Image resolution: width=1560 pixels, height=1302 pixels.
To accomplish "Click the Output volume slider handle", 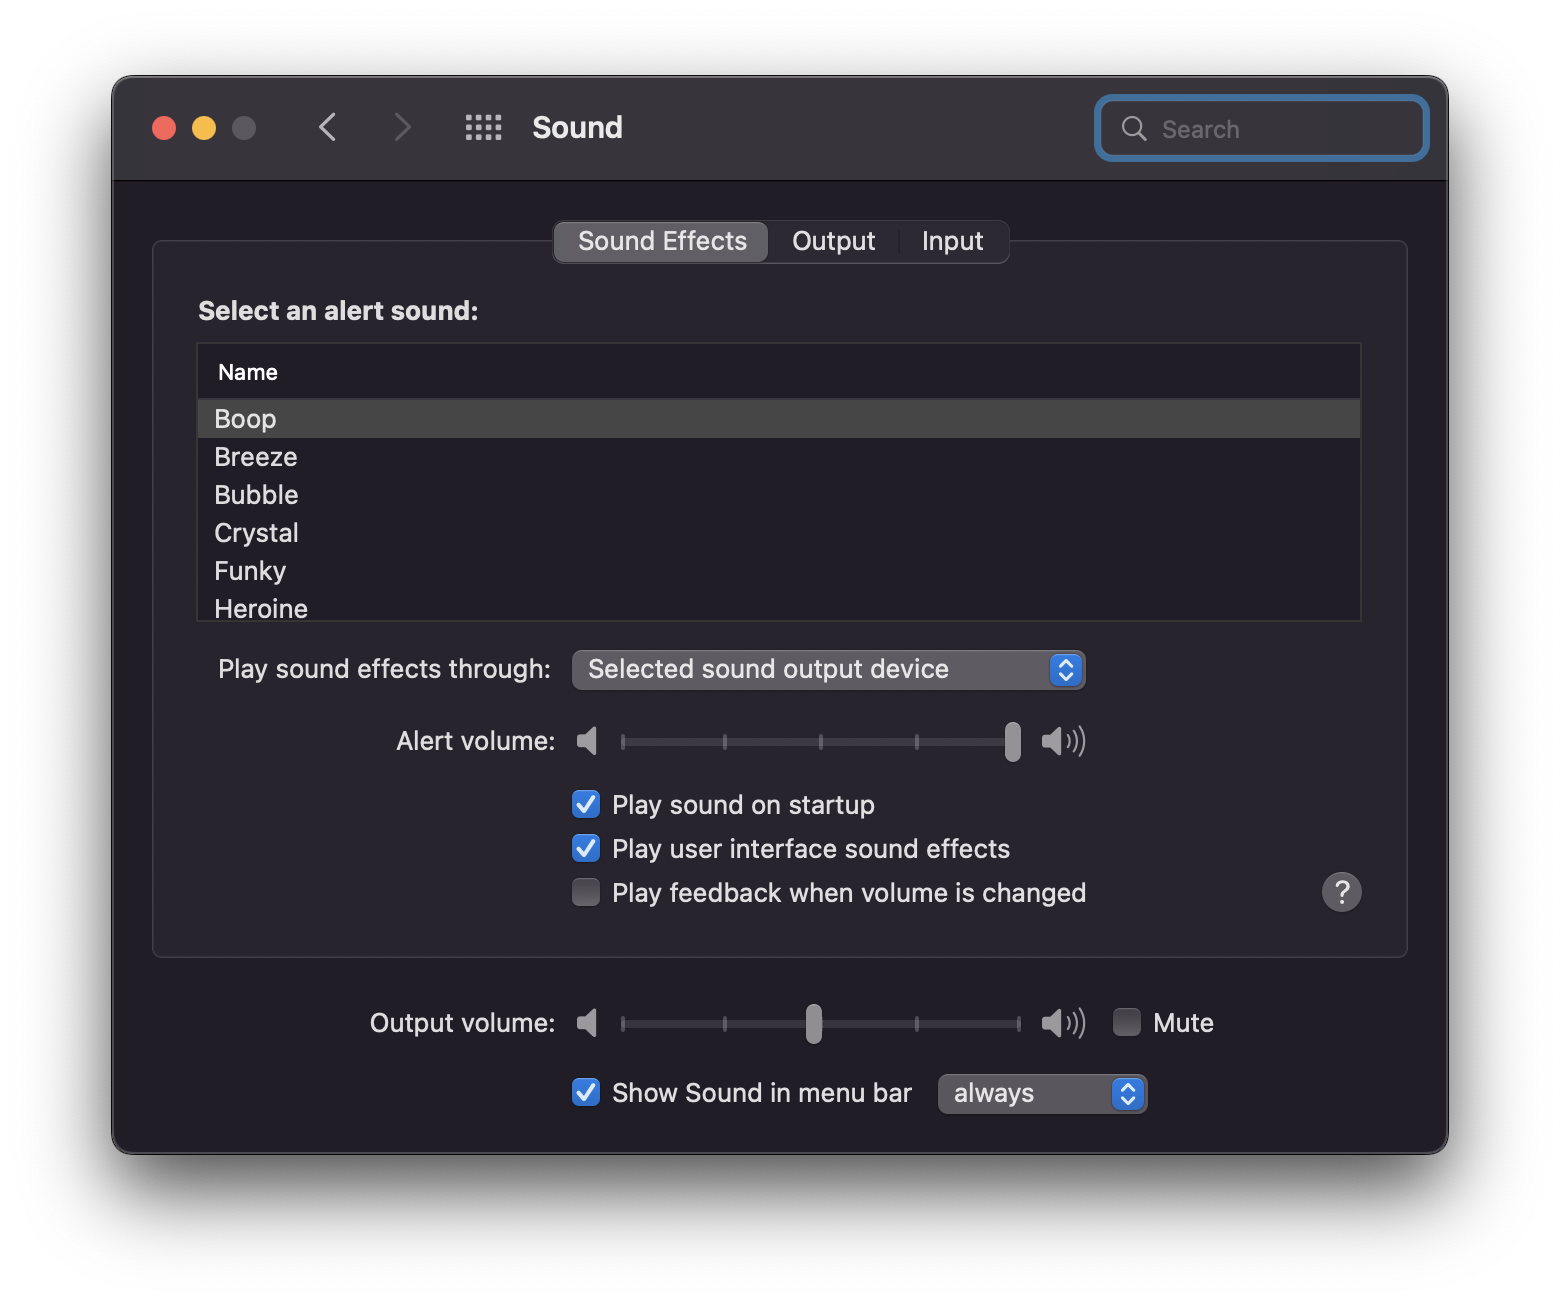I will [x=814, y=1023].
